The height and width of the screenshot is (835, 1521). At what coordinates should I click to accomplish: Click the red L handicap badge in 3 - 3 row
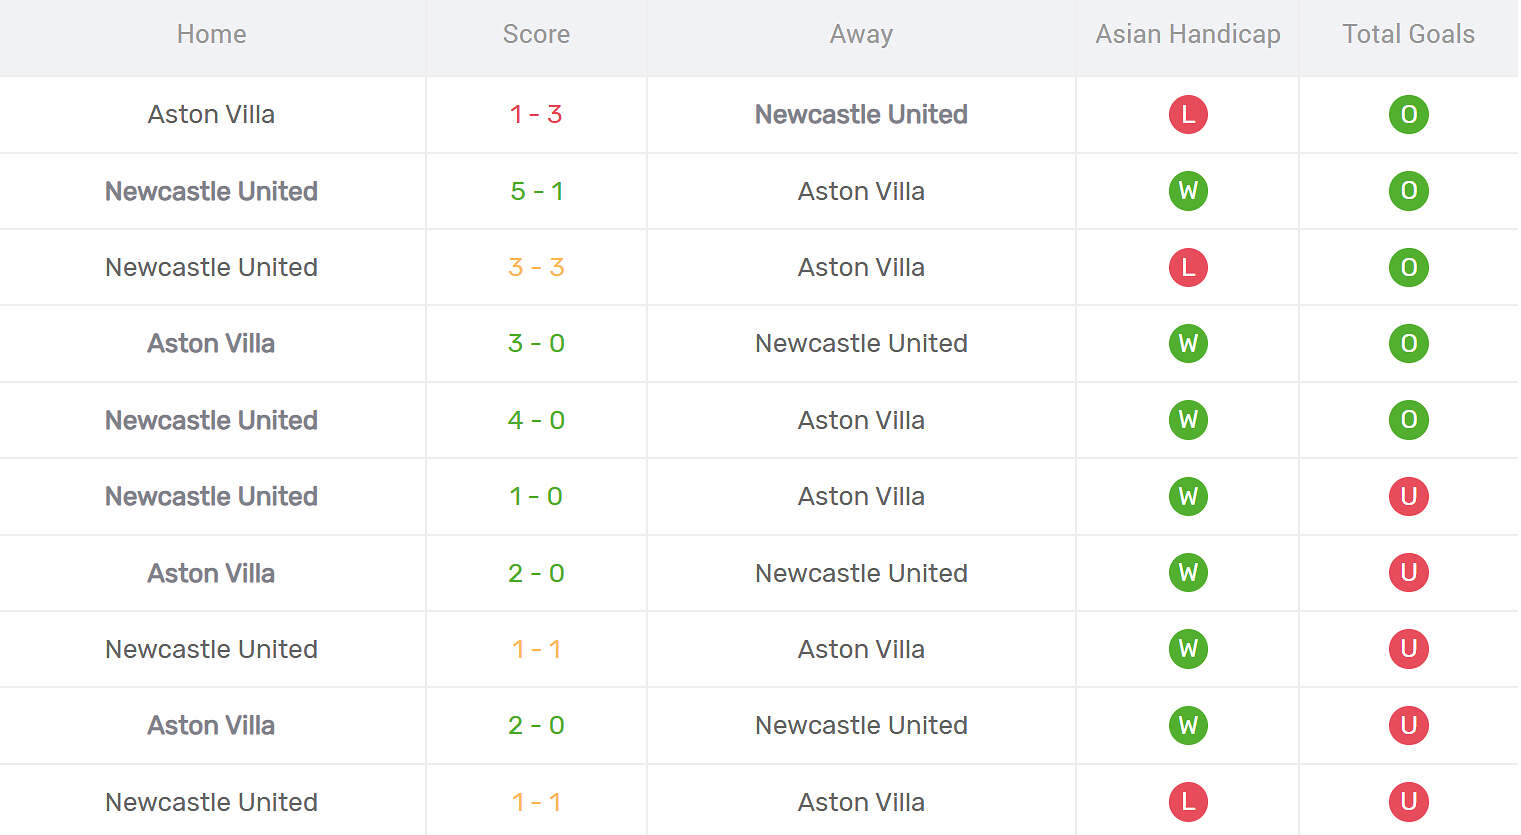[x=1188, y=268]
